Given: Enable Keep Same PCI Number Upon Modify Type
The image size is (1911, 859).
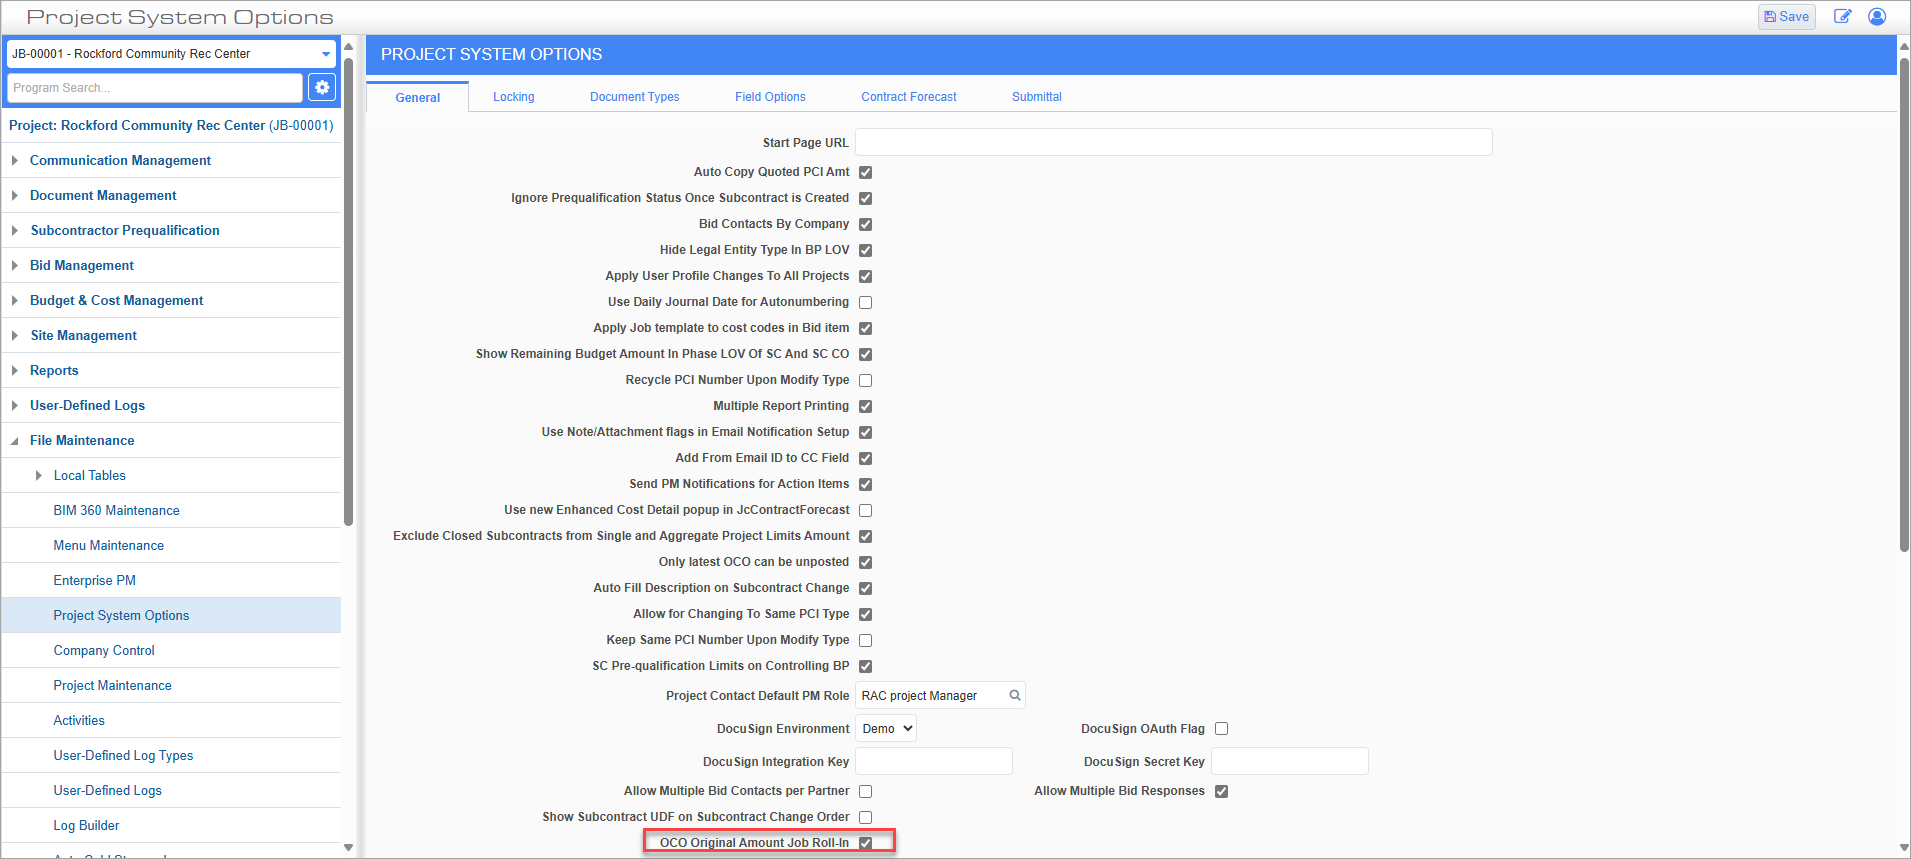Looking at the screenshot, I should point(865,640).
